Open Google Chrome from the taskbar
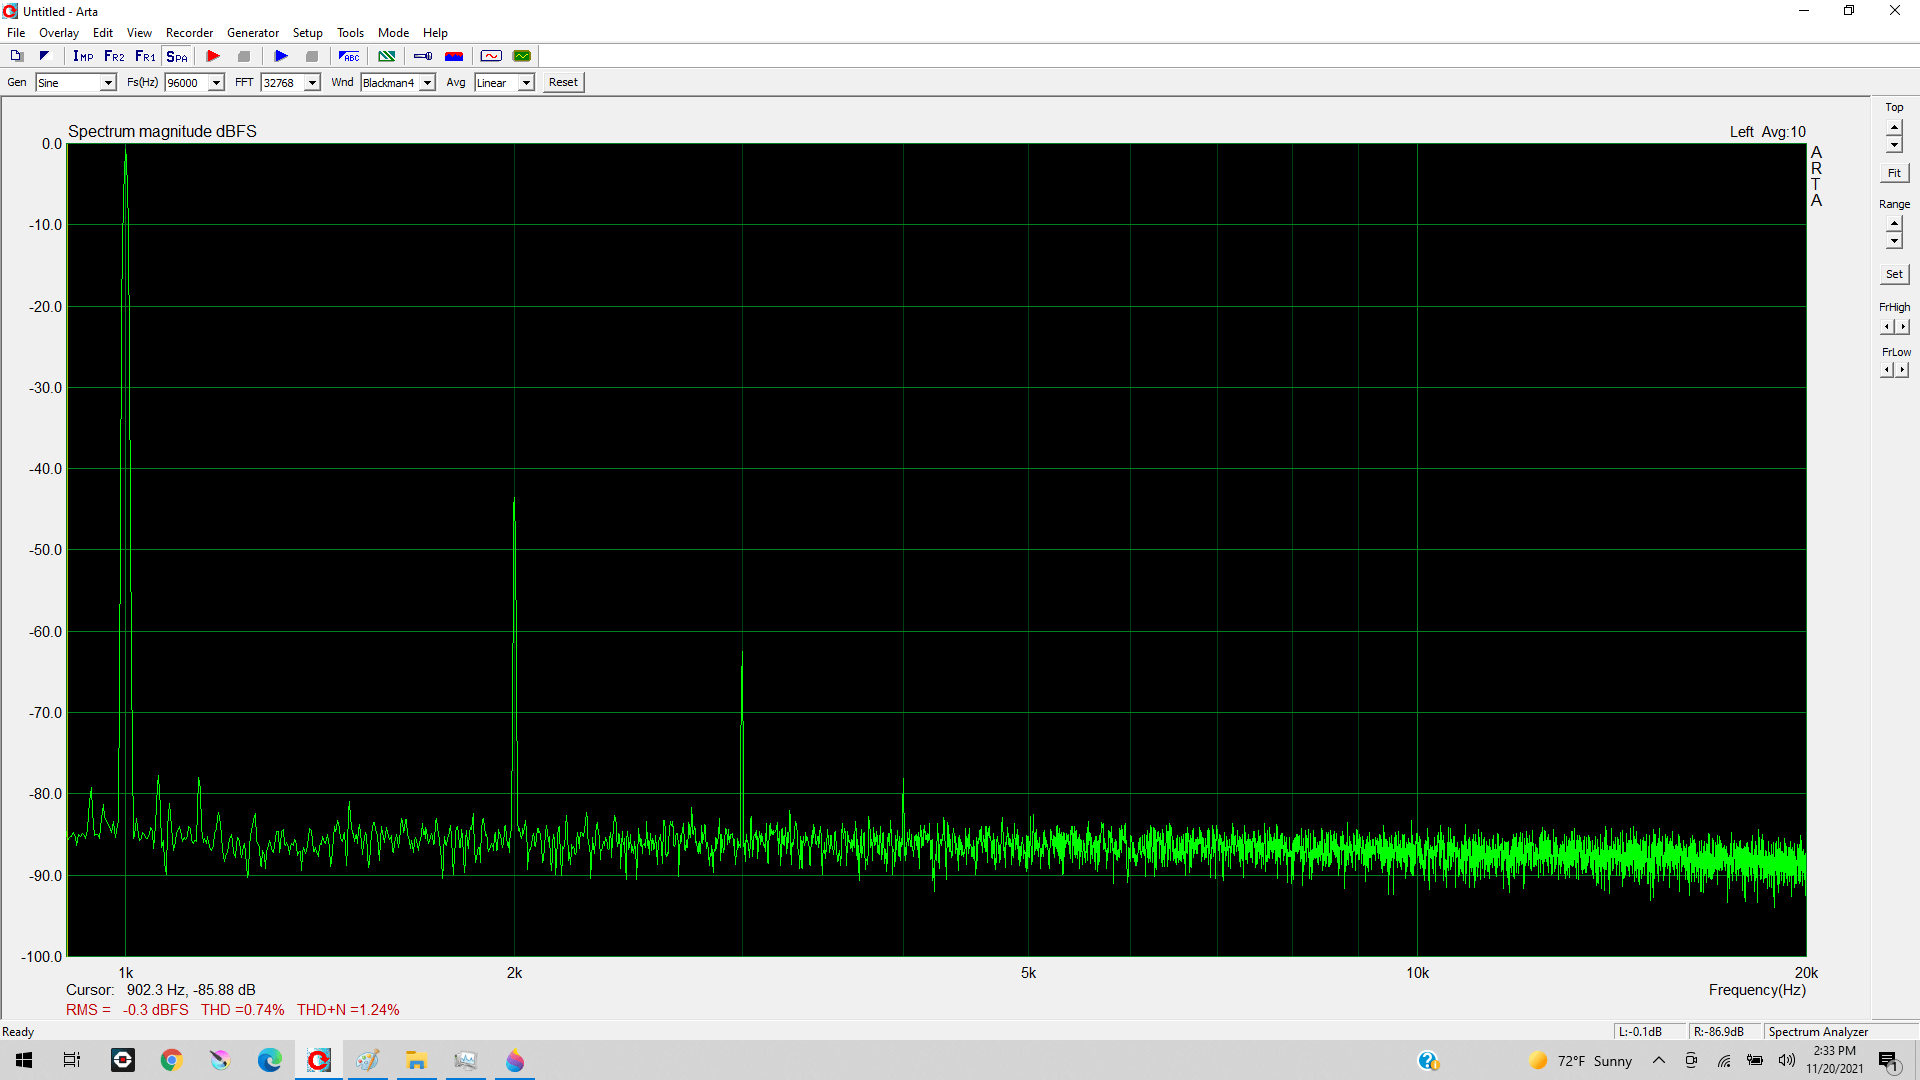Viewport: 1920px width, 1080px height. (x=171, y=1060)
